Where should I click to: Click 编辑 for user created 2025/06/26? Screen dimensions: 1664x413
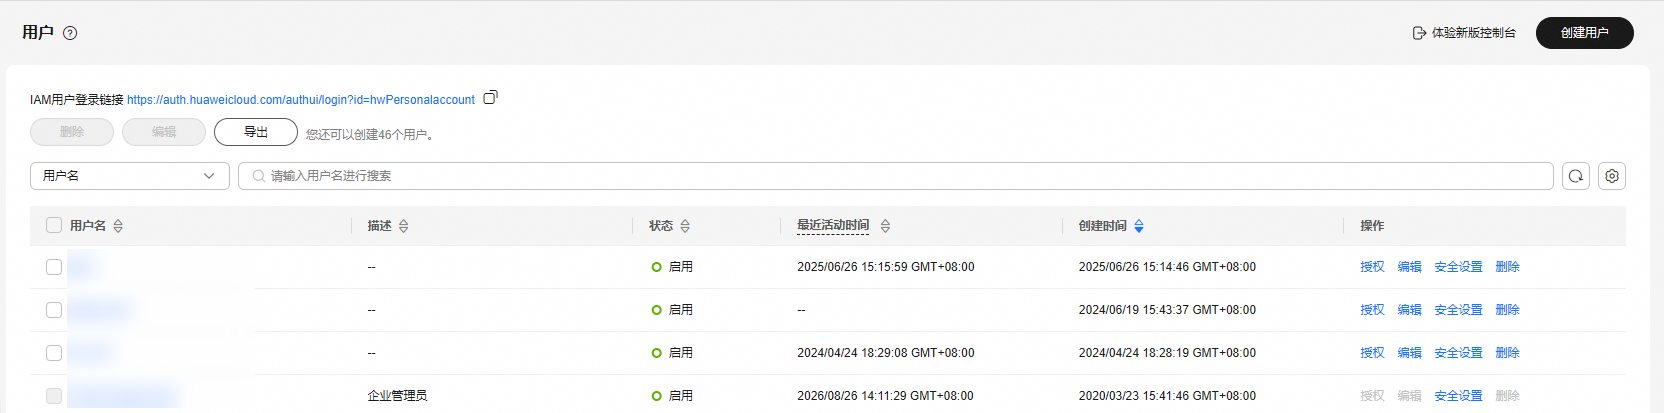point(1409,267)
